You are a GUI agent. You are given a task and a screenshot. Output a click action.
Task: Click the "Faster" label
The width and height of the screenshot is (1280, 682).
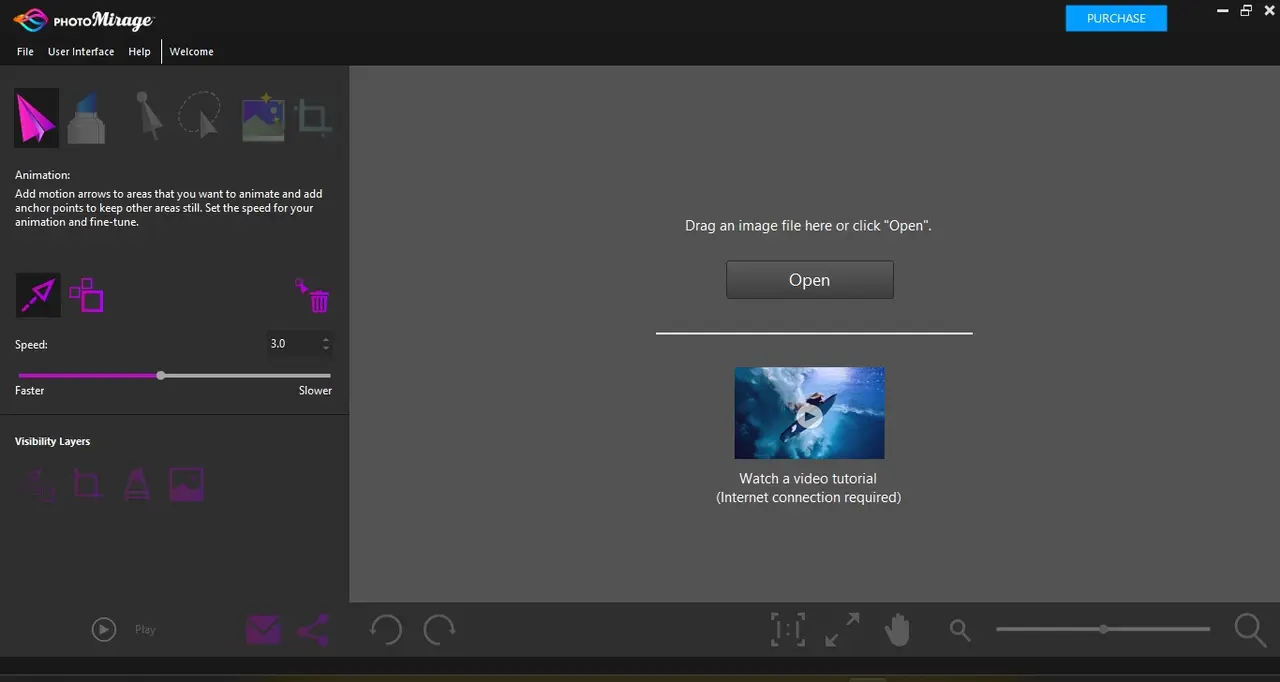tap(30, 391)
